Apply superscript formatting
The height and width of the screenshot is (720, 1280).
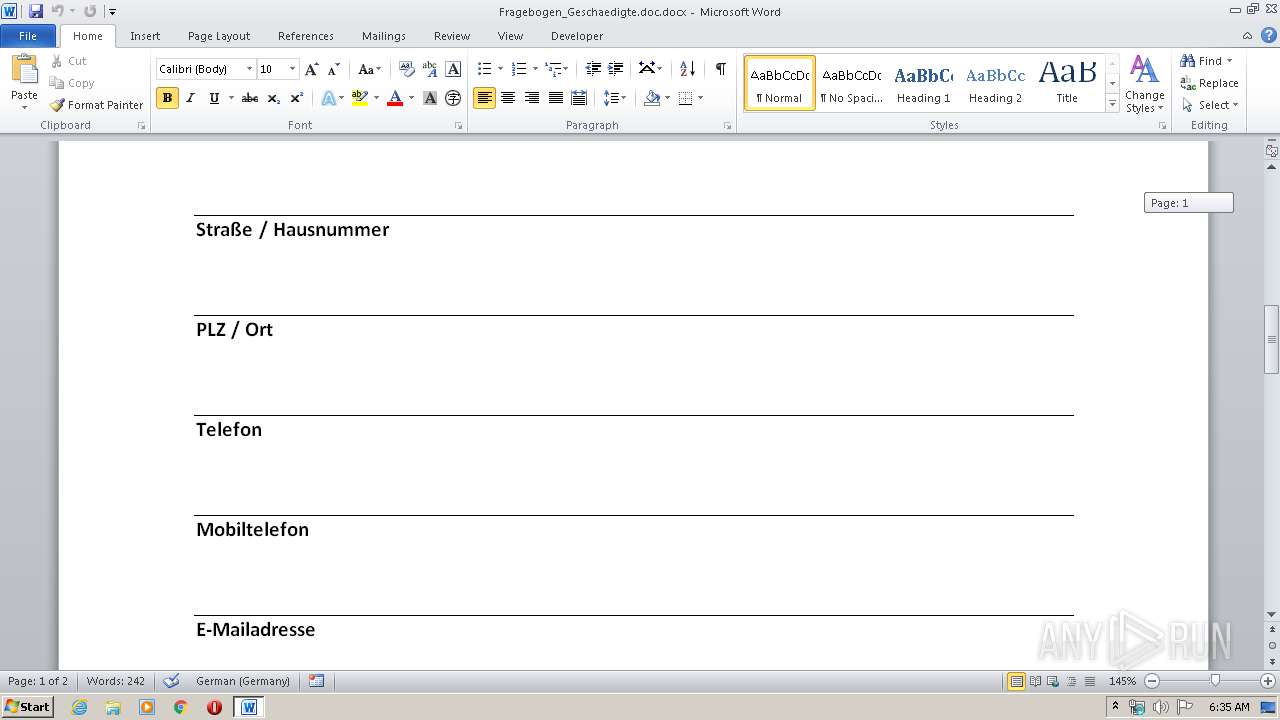point(297,98)
